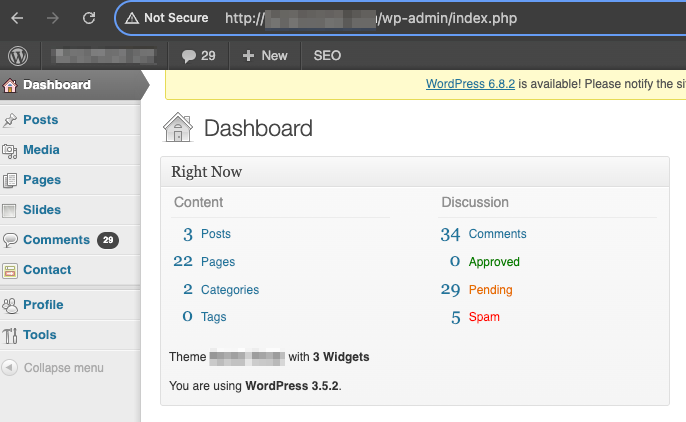Open the SEO admin bar menu
This screenshot has height=422, width=686.
click(x=327, y=56)
